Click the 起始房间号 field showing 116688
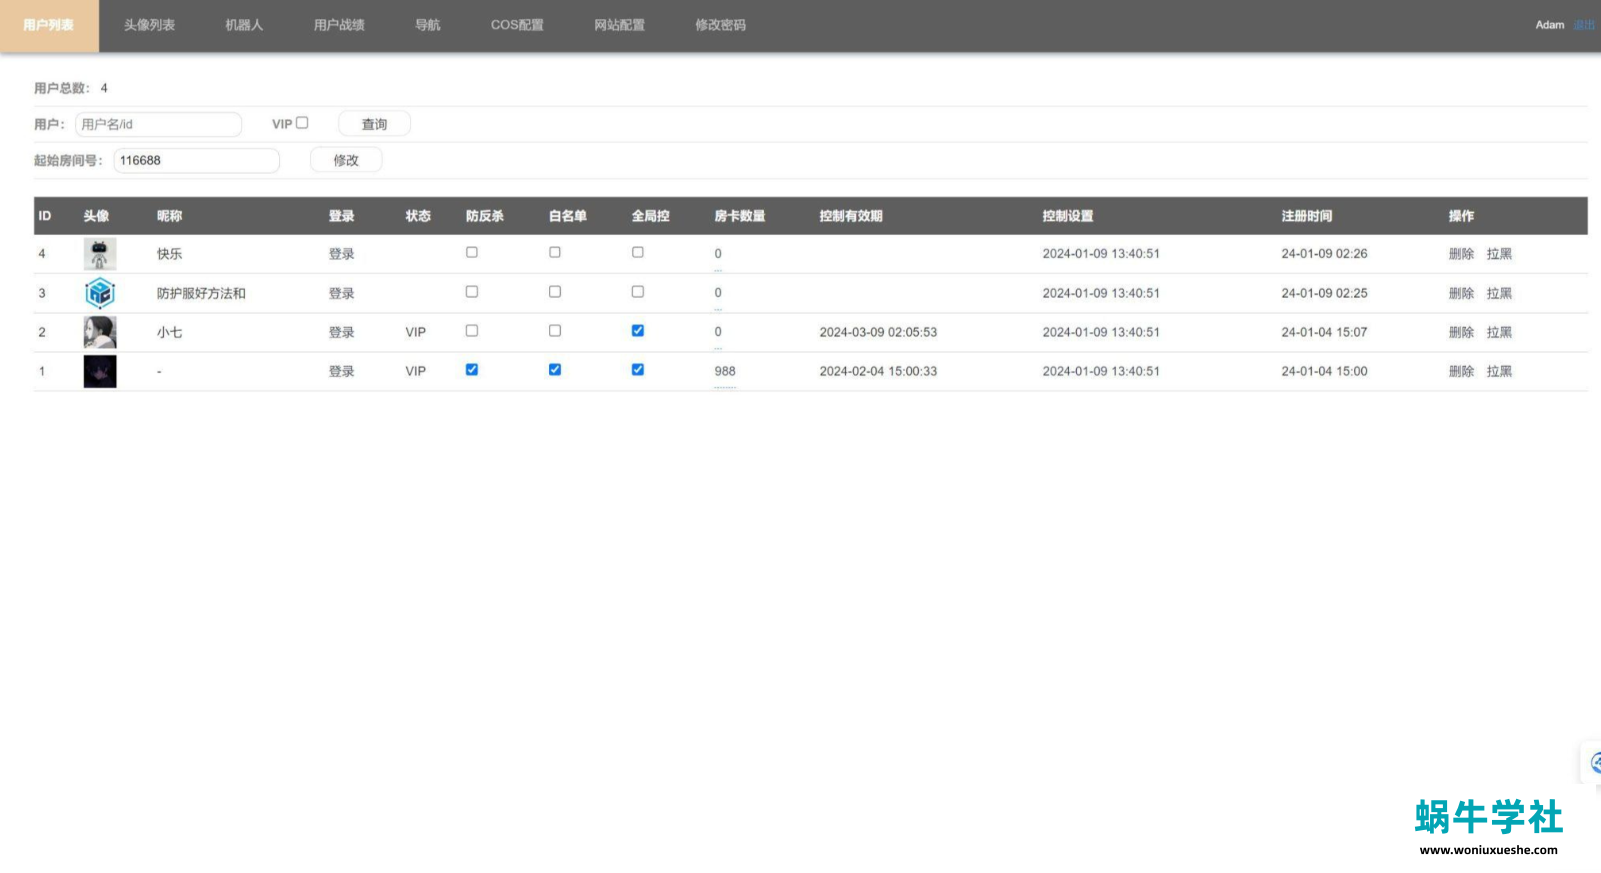1601x873 pixels. pyautogui.click(x=196, y=160)
